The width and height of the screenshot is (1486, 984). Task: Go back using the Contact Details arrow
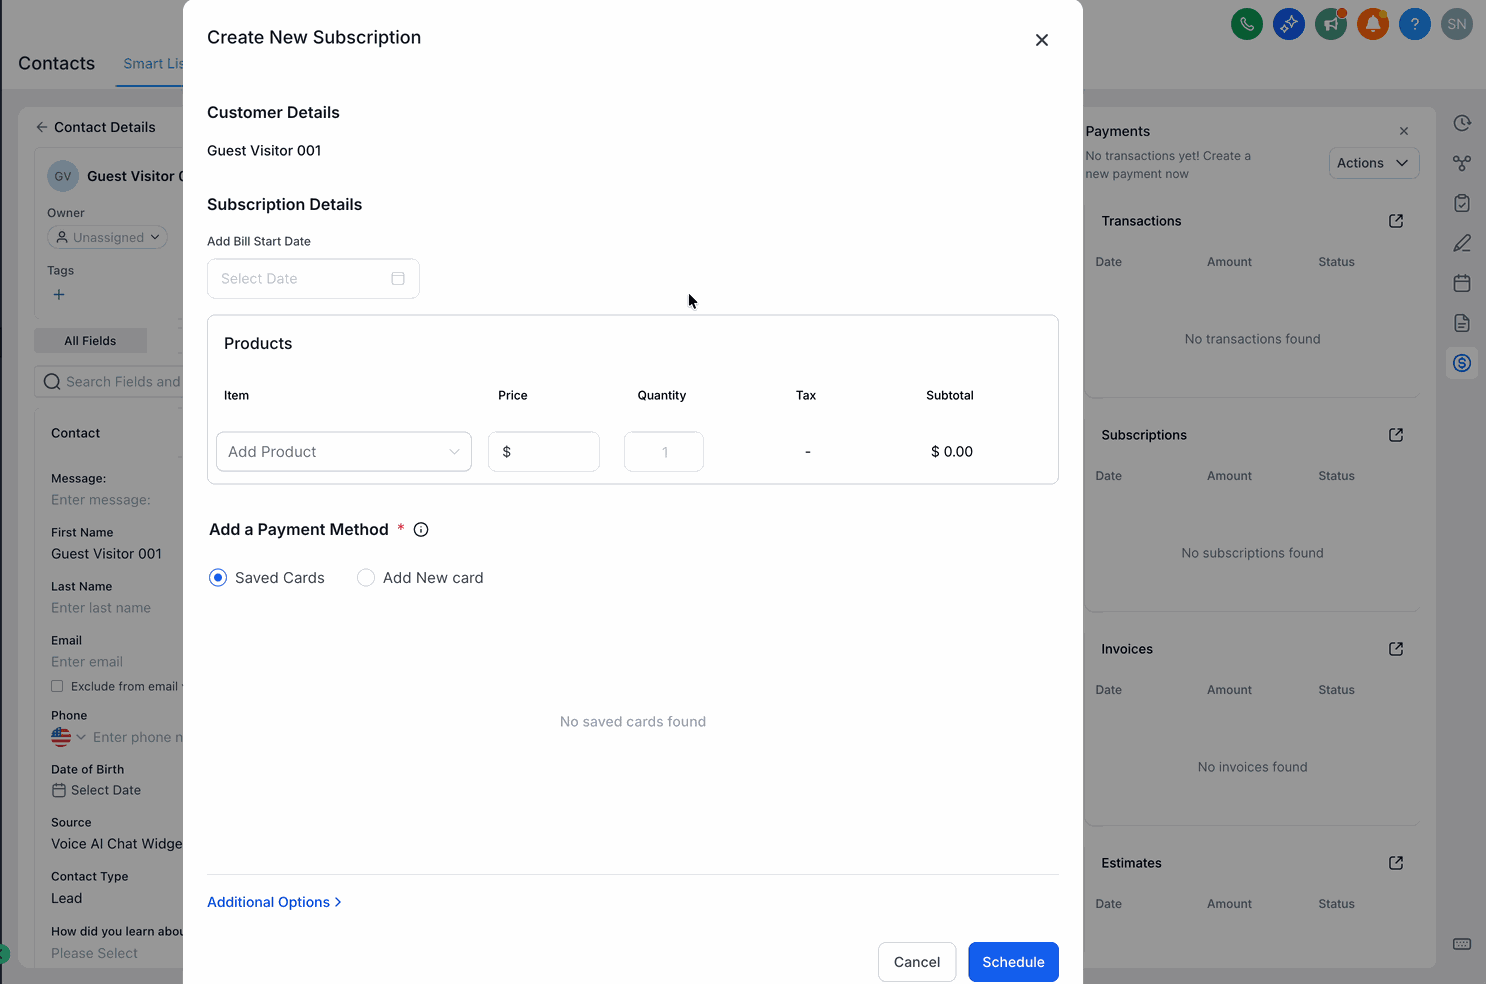click(41, 127)
